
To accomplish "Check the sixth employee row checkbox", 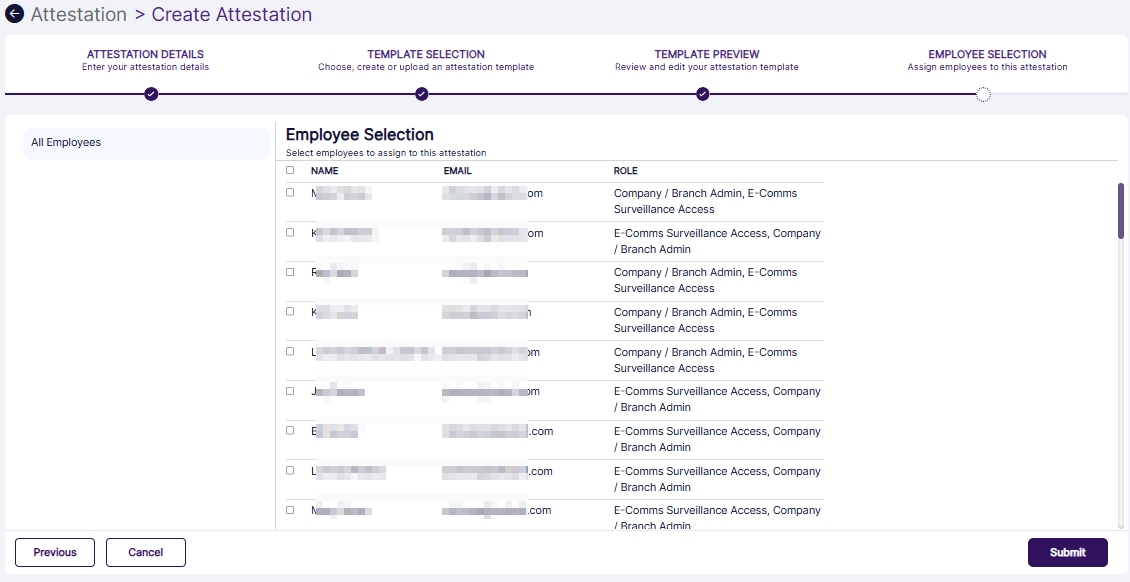I will point(289,391).
